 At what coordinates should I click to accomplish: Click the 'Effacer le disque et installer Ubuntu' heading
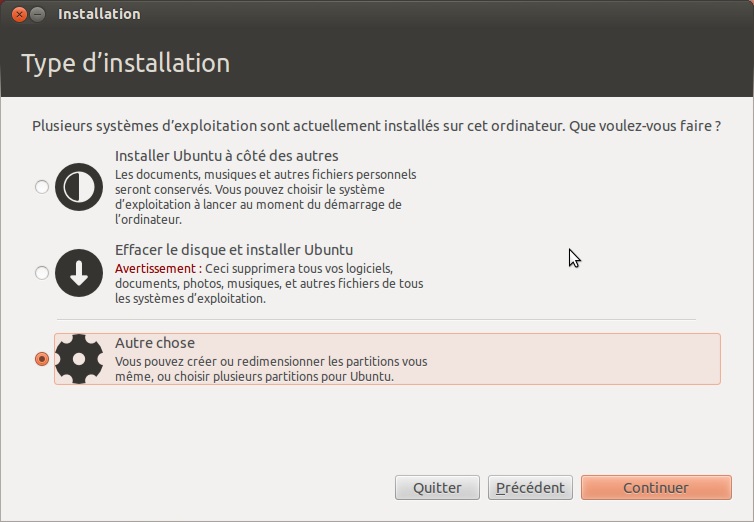[234, 250]
